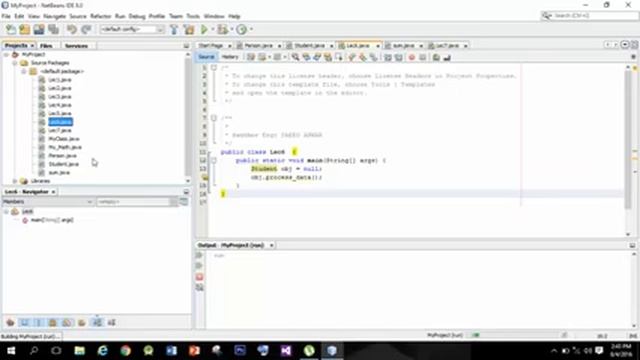Collapse the main method code fold
Screen dimensions: 640x360
(213, 160)
